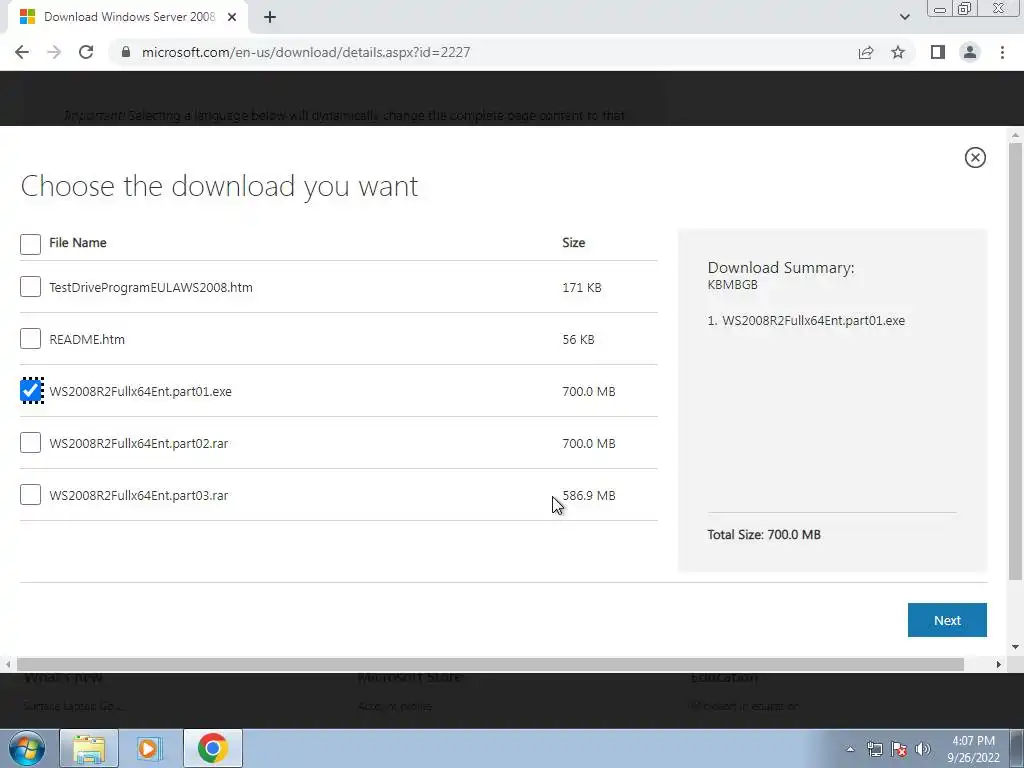
Task: Click the Next button
Action: click(947, 620)
